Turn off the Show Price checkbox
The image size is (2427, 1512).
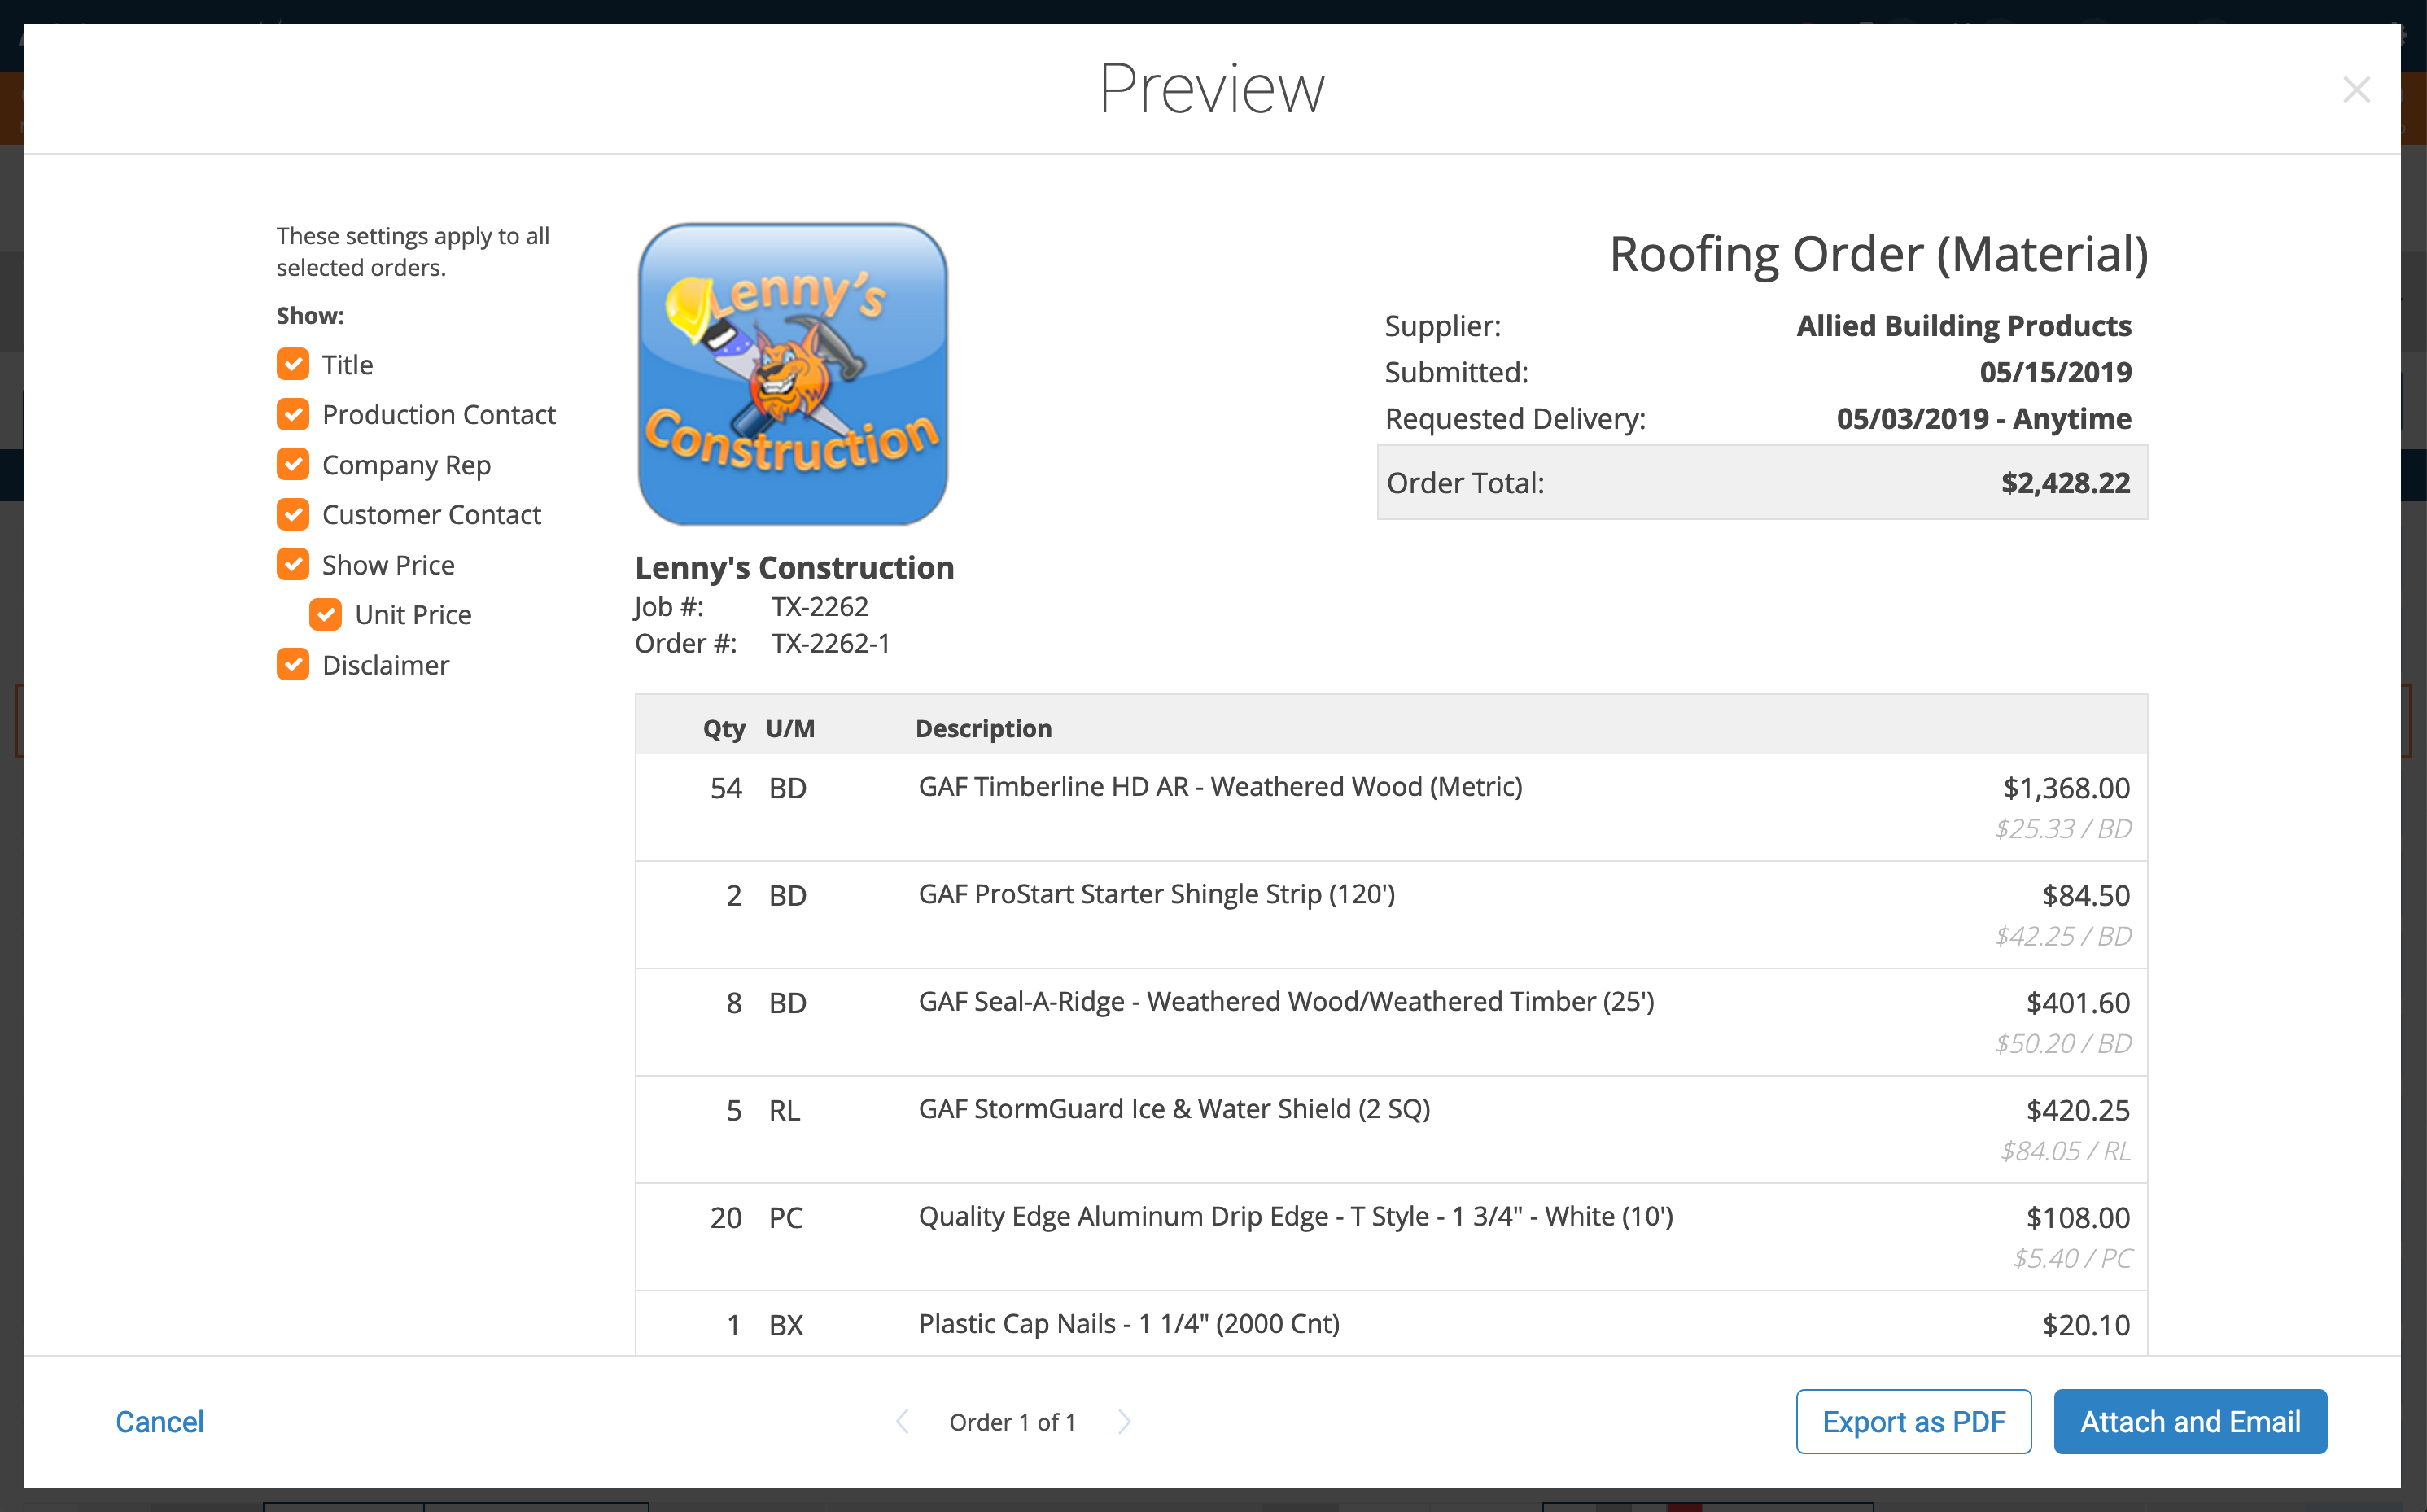(293, 564)
